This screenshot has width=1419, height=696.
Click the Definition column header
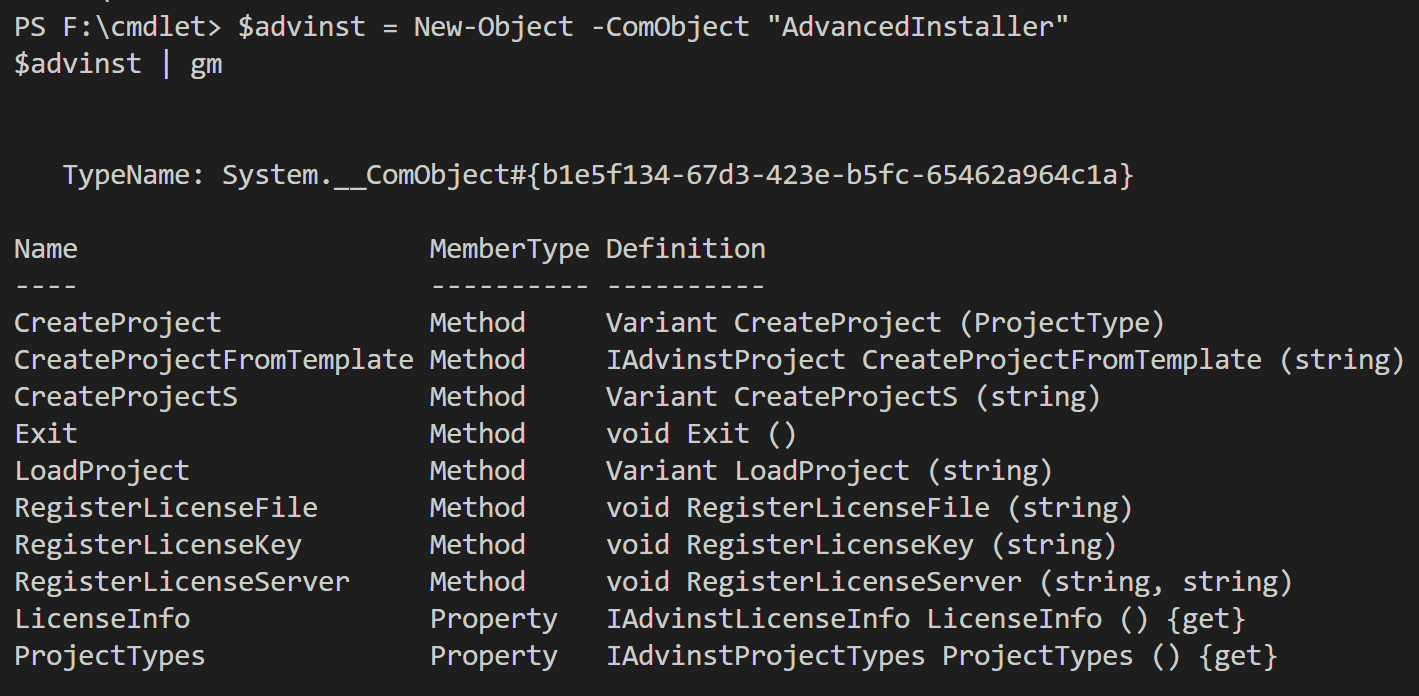coord(685,249)
